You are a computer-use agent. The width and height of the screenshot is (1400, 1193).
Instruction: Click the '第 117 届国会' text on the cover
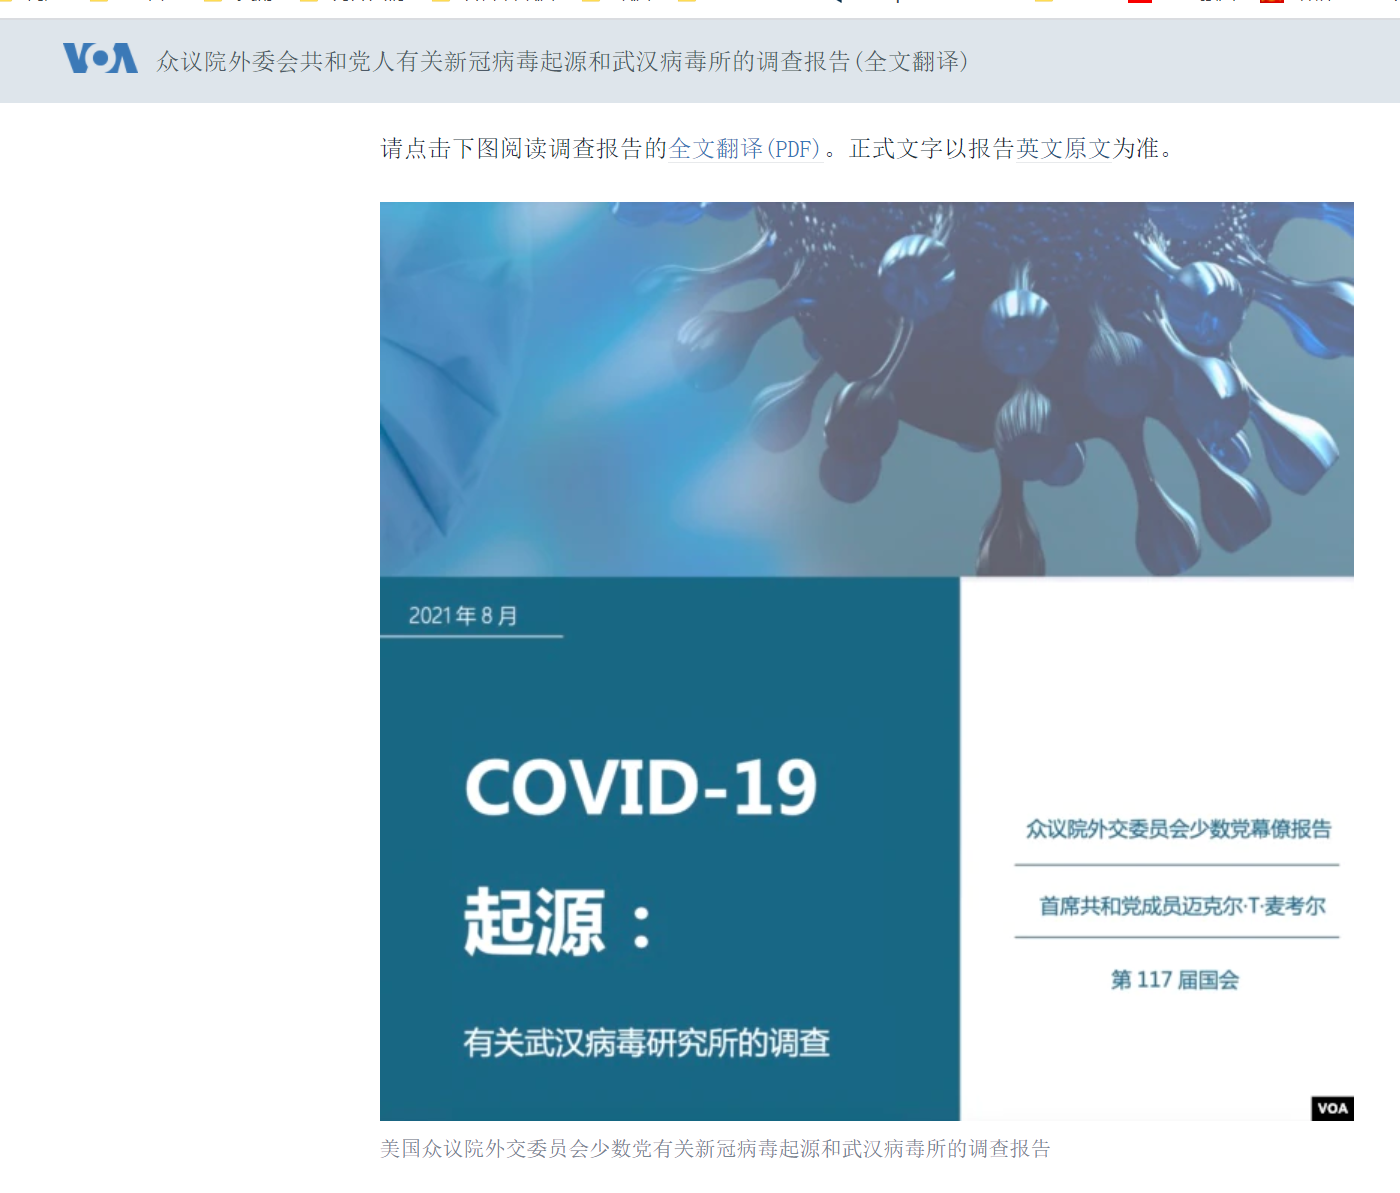(x=1176, y=981)
